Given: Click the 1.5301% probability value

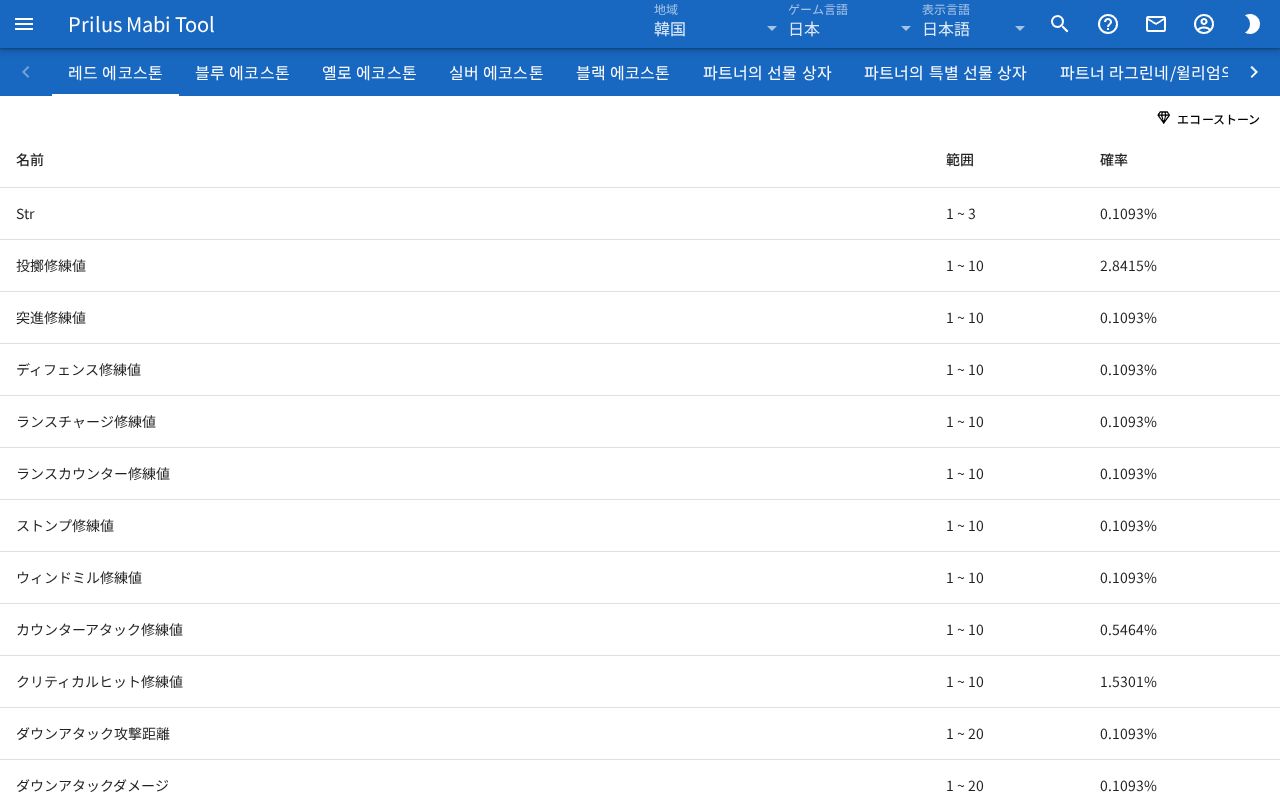Looking at the screenshot, I should coord(1128,682).
